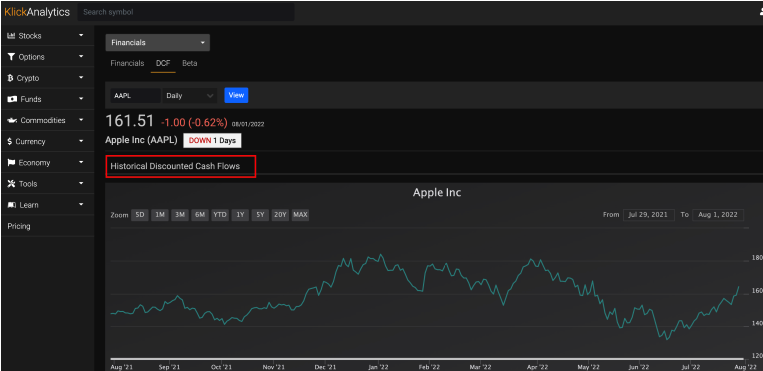The image size is (763, 371).
Task: Click the Apple Inc (AAPL) company name
Action: click(x=142, y=140)
